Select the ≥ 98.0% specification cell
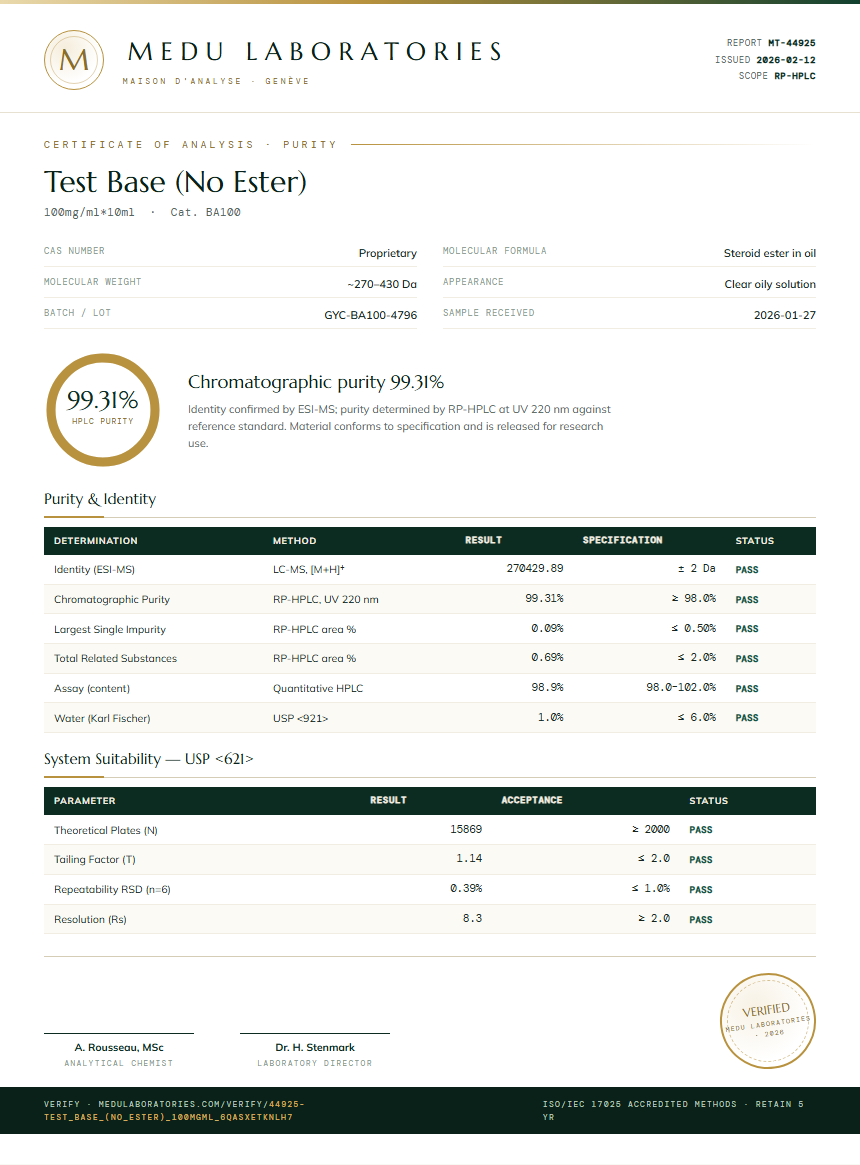The image size is (860, 1165). (694, 598)
